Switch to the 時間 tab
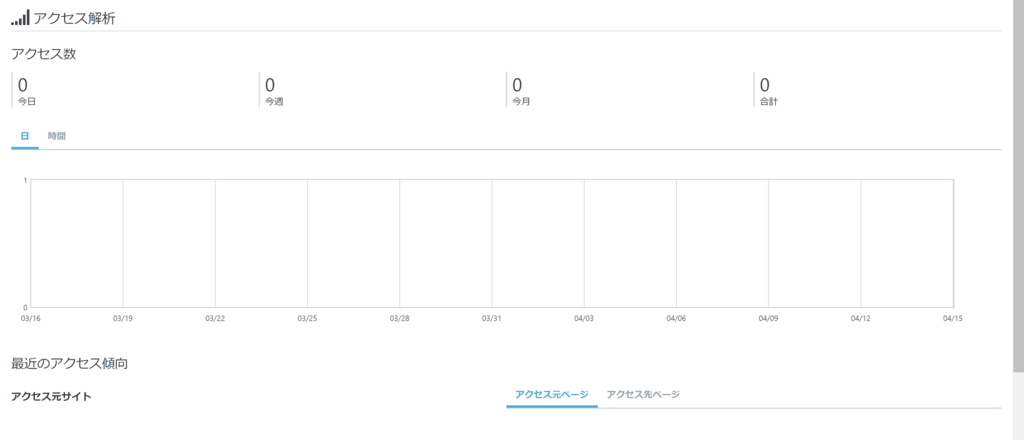1024x440 pixels. coord(57,136)
